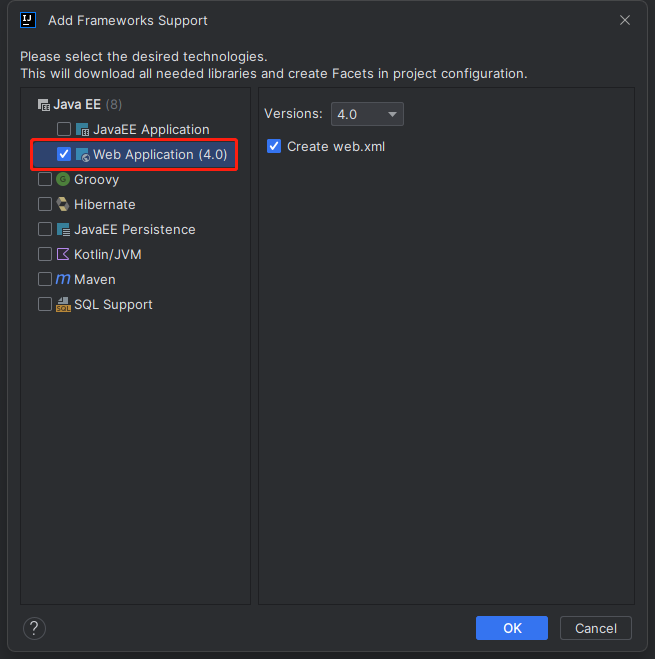Enable the Hibernate checkbox
655x659 pixels.
click(x=45, y=205)
